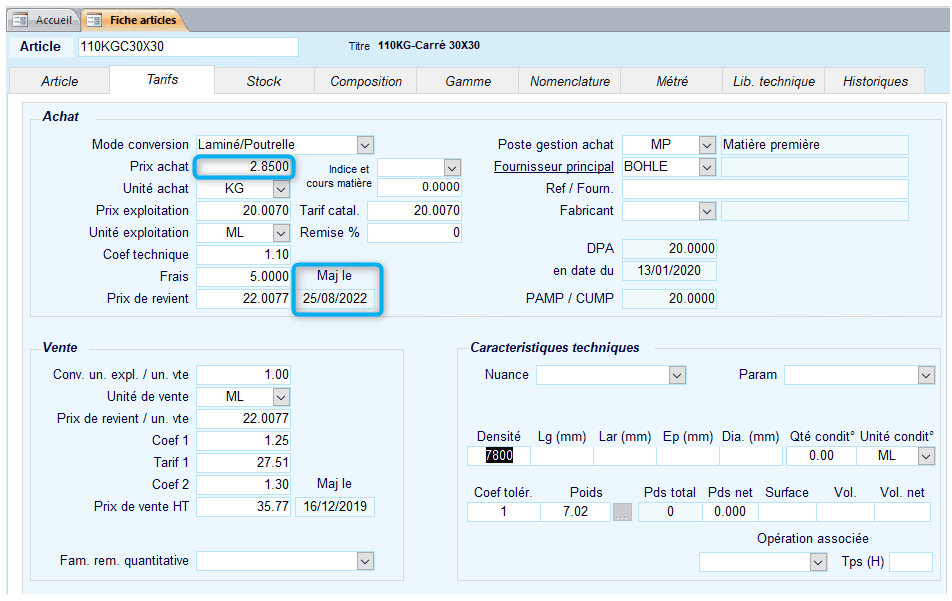952x601 pixels.
Task: Select the Composition tab
Action: [366, 81]
